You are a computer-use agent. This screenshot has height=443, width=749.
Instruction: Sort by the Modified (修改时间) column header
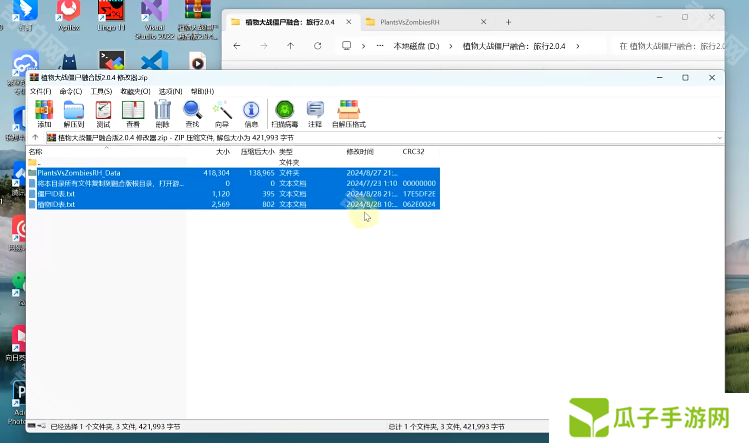click(x=360, y=151)
